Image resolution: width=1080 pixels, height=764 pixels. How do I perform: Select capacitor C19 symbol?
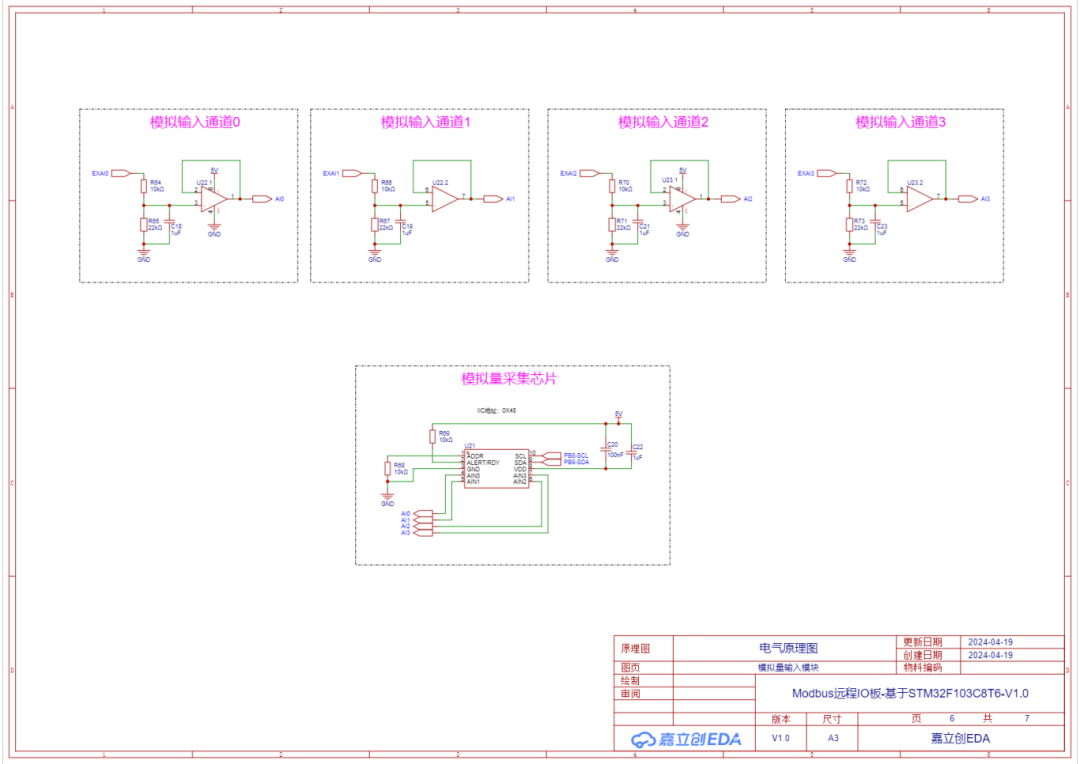point(400,222)
